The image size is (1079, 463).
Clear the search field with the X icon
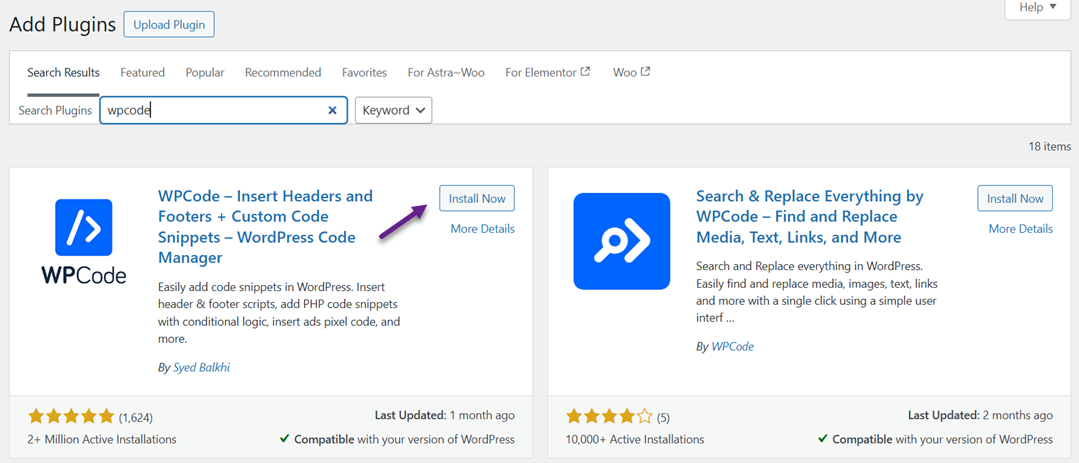tap(332, 110)
